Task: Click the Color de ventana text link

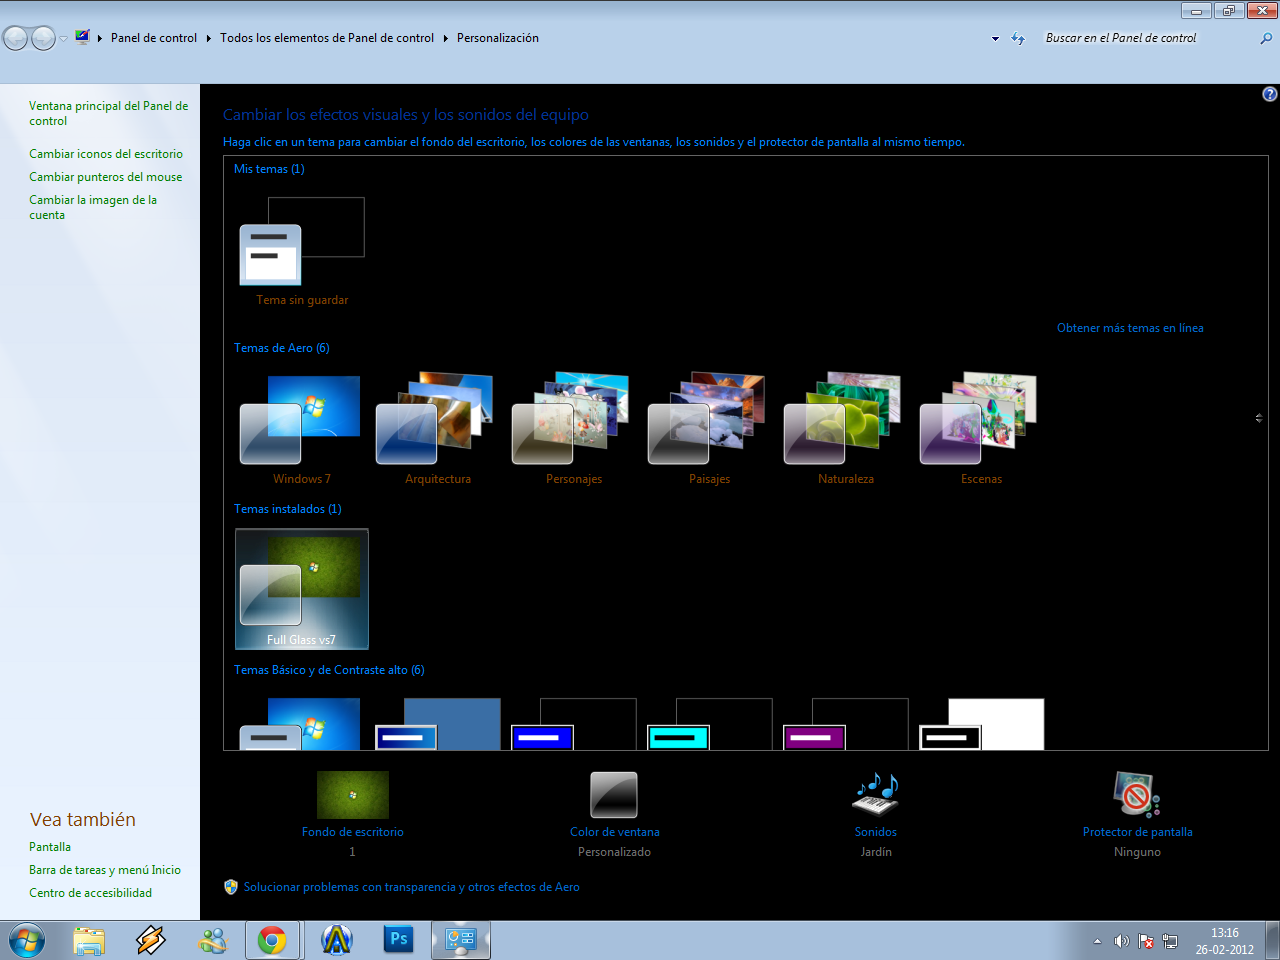Action: tap(614, 832)
